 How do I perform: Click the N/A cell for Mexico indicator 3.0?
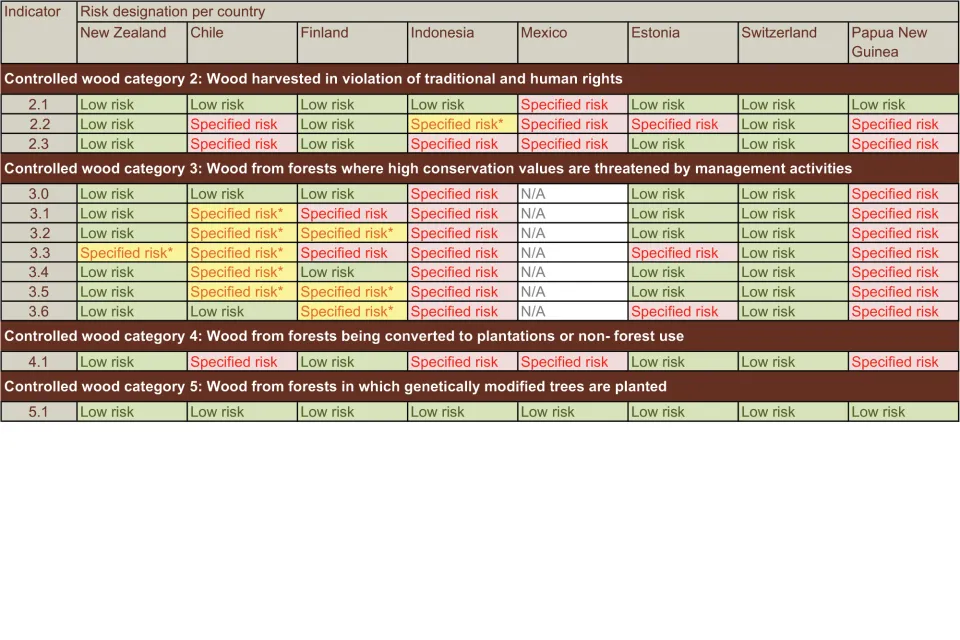[x=570, y=193]
